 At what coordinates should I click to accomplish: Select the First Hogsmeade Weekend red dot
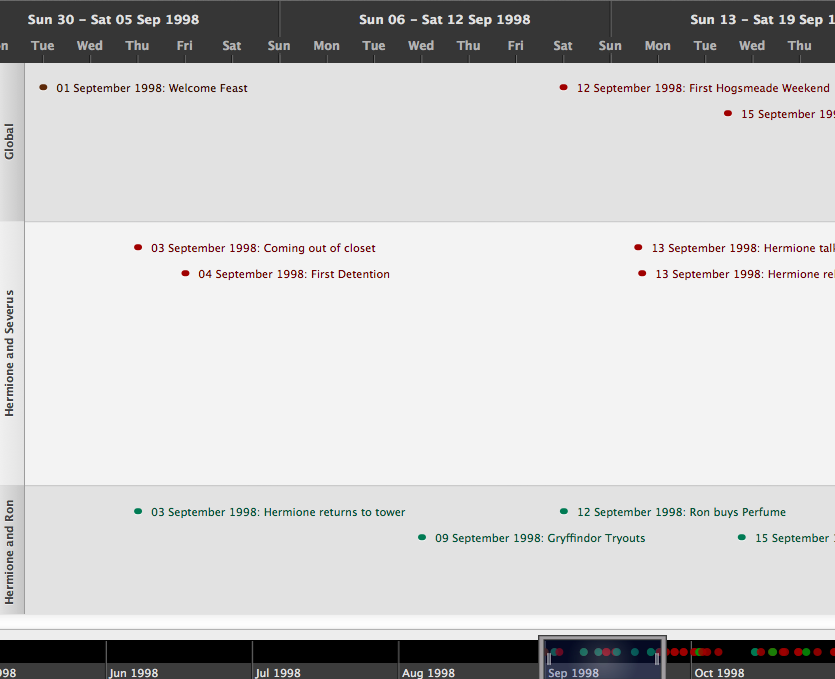coord(564,88)
